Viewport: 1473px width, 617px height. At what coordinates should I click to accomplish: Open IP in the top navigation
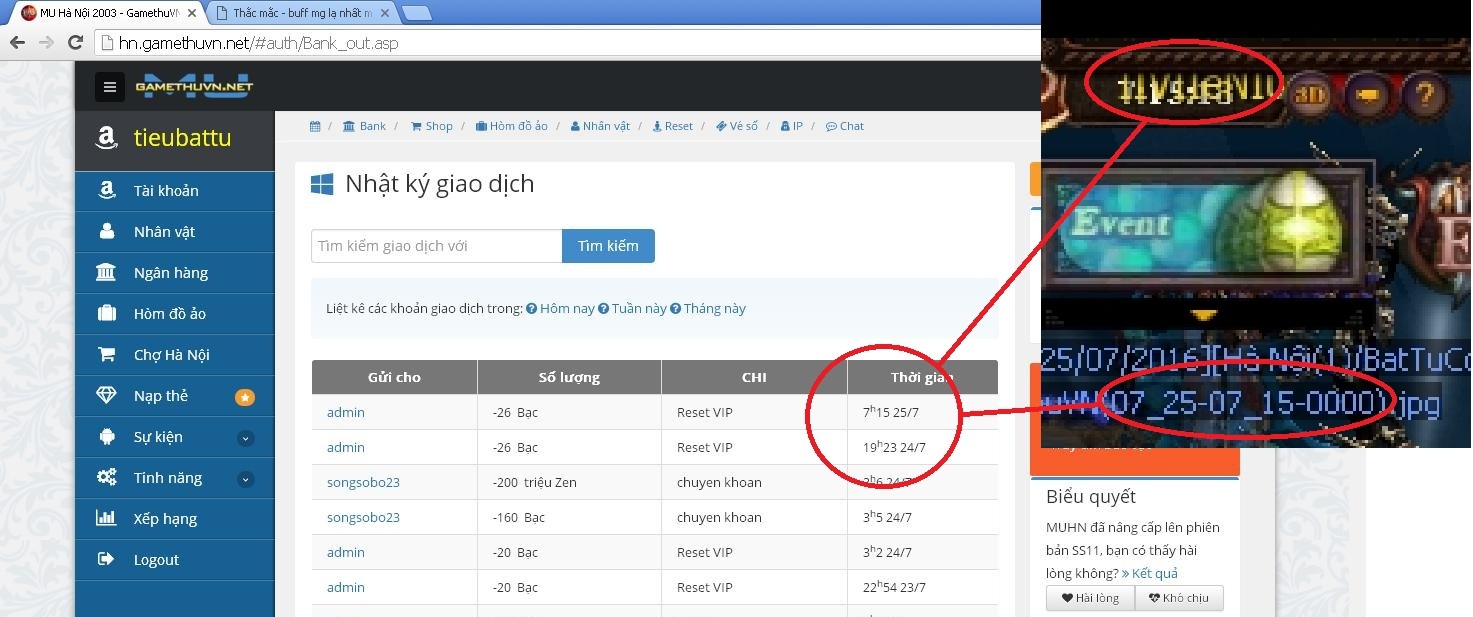tap(792, 126)
